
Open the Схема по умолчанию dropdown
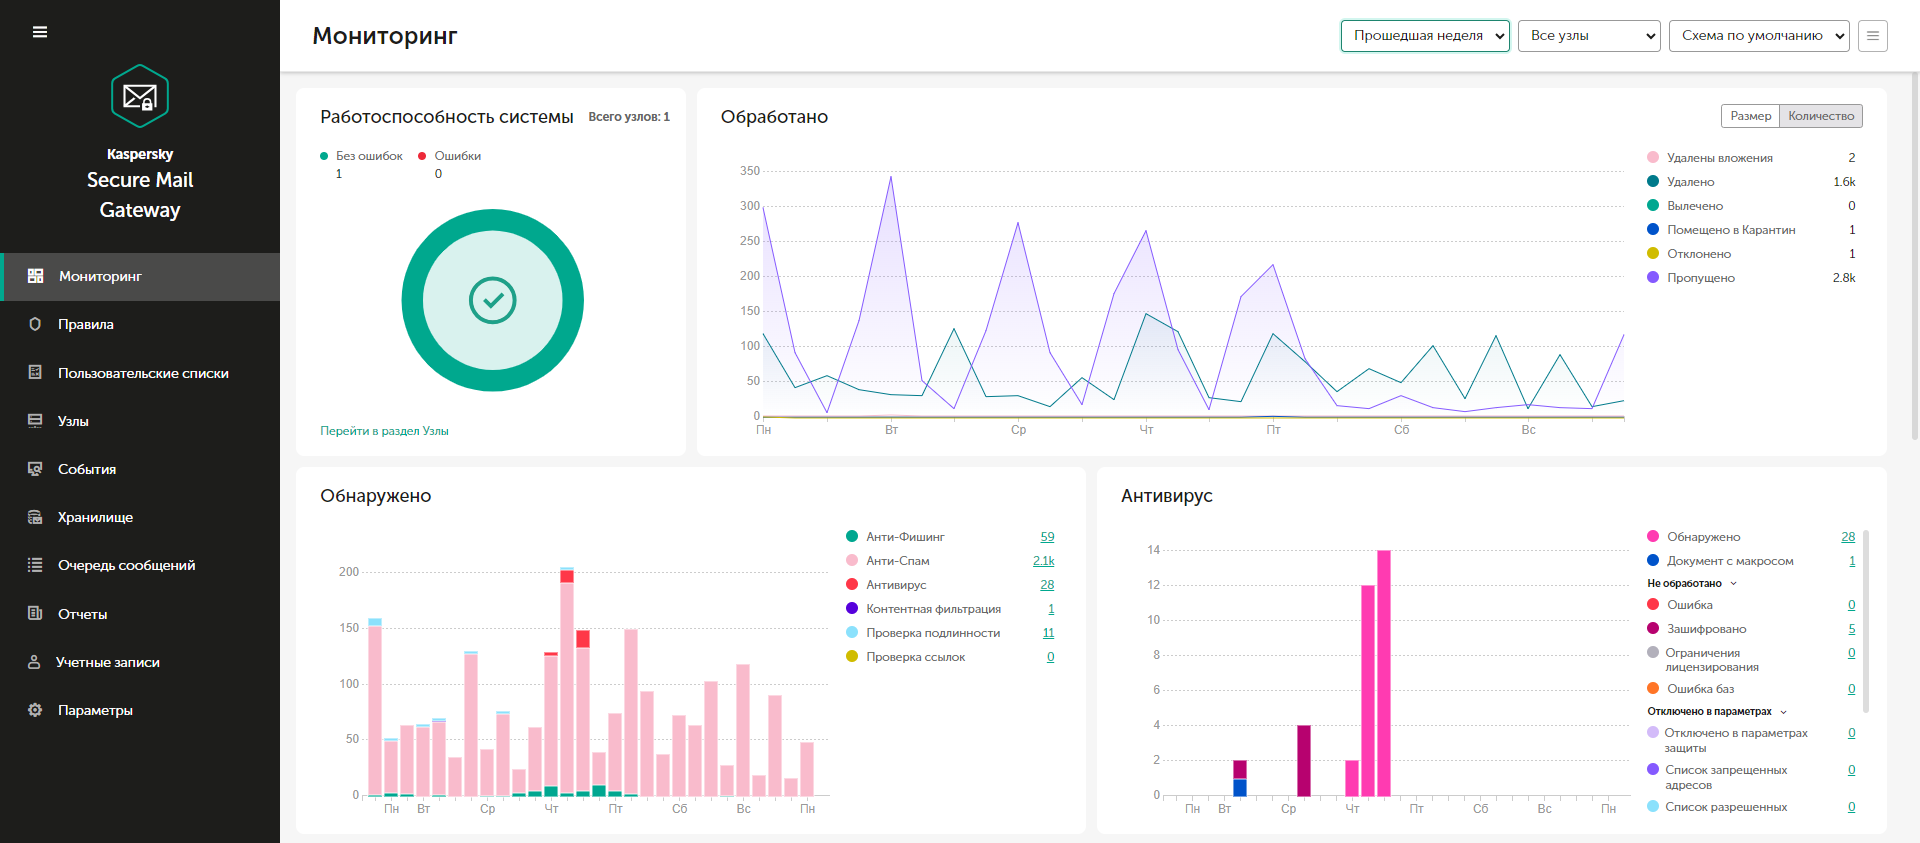(x=1759, y=36)
